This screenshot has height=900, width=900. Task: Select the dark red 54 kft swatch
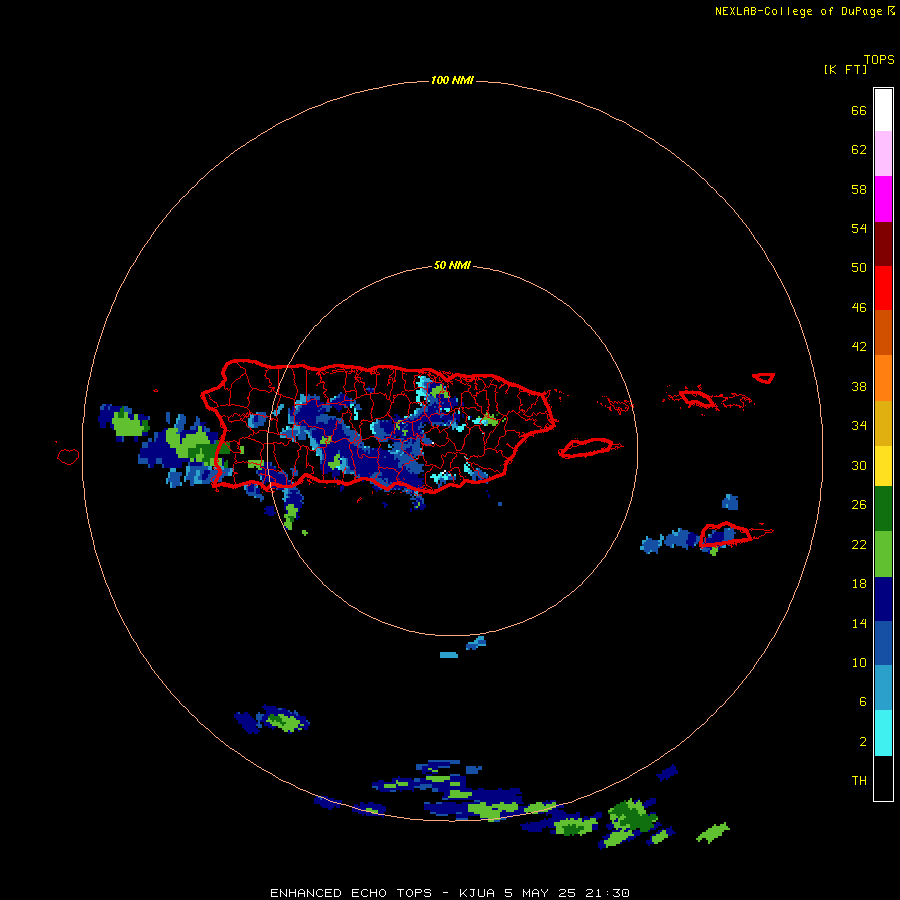(883, 243)
